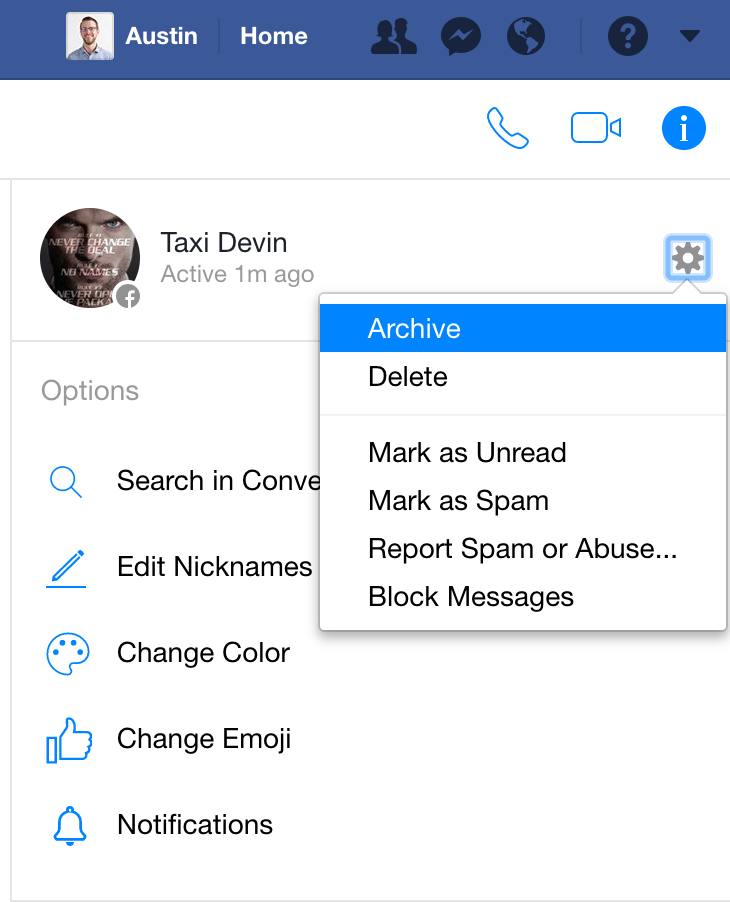
Task: Select Mark as Unread option
Action: click(x=467, y=453)
